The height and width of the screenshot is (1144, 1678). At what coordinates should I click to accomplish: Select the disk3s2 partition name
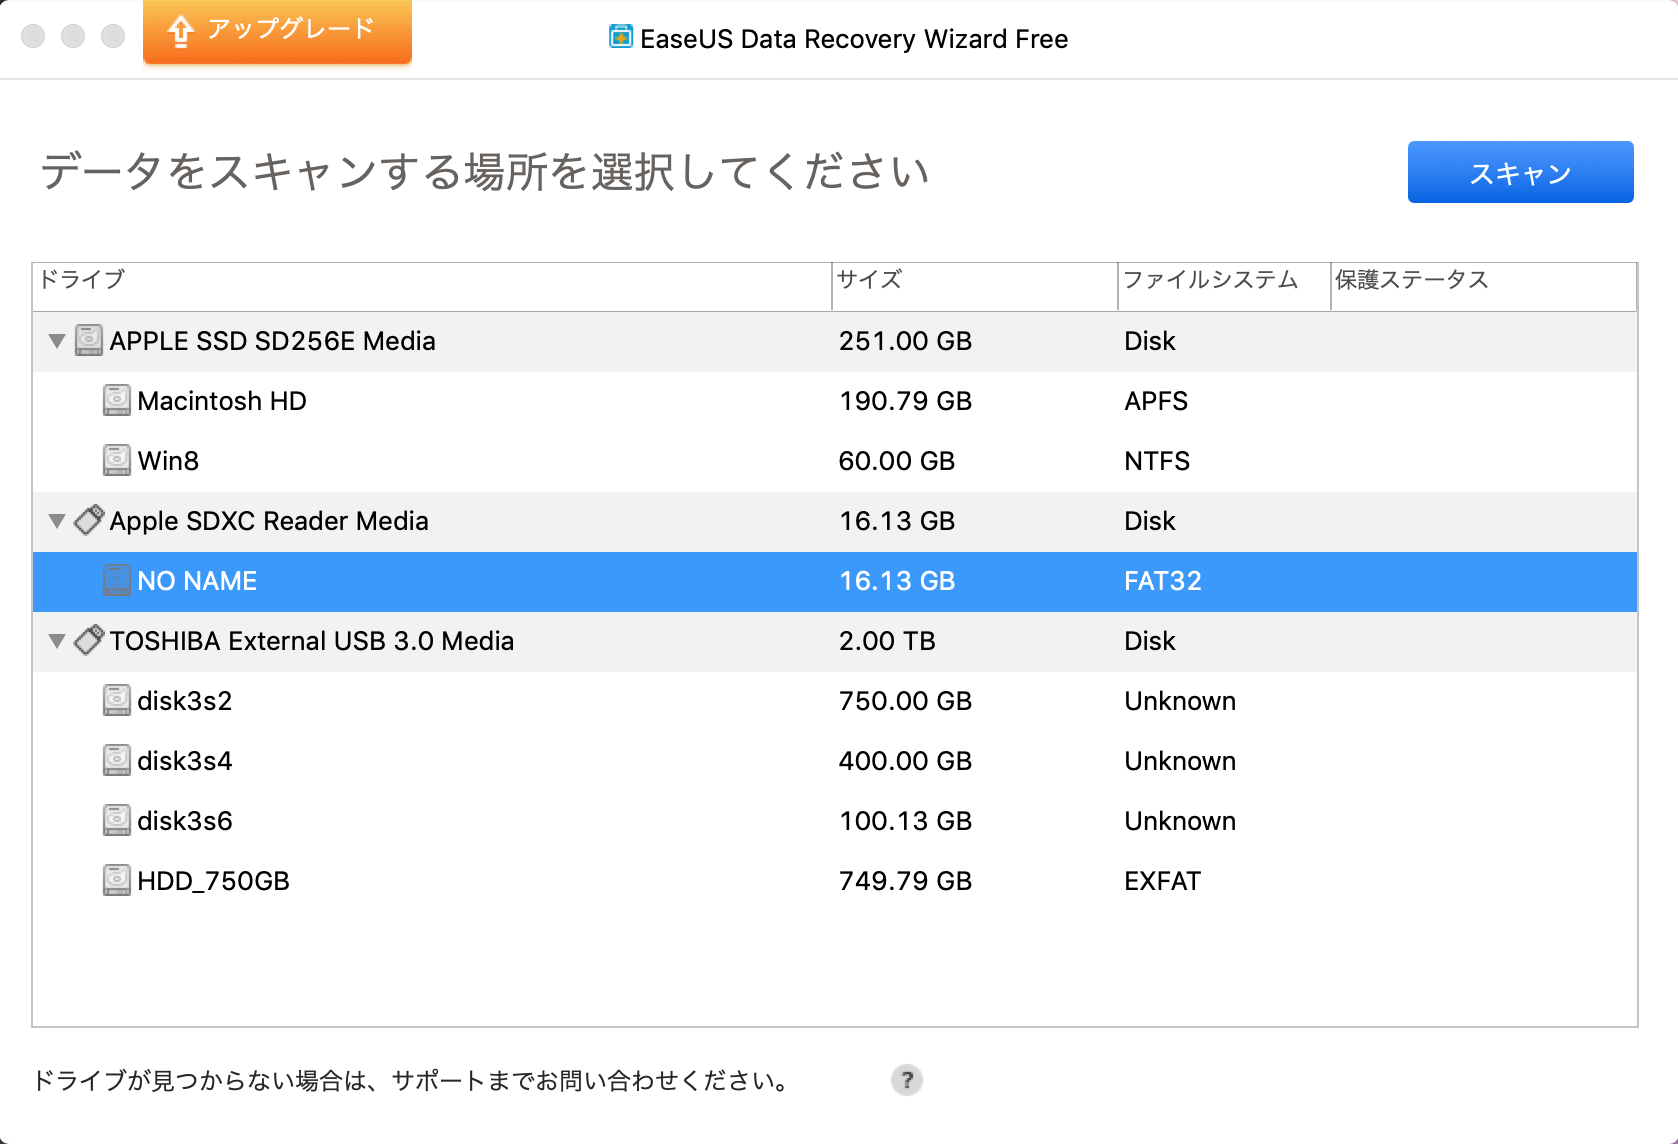point(185,701)
